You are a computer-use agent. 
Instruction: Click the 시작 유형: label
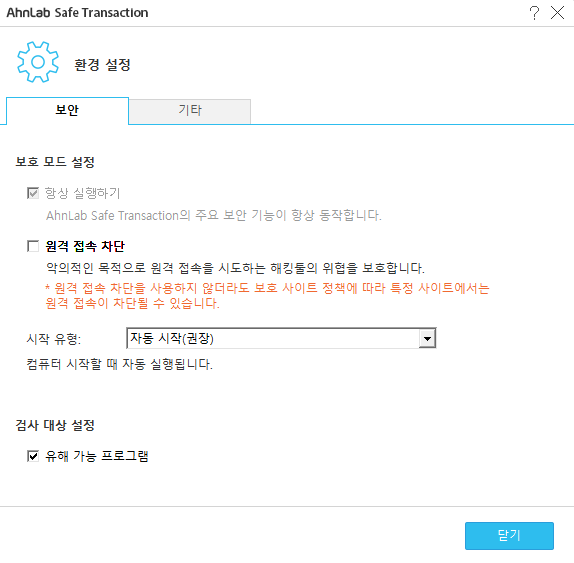[53, 339]
